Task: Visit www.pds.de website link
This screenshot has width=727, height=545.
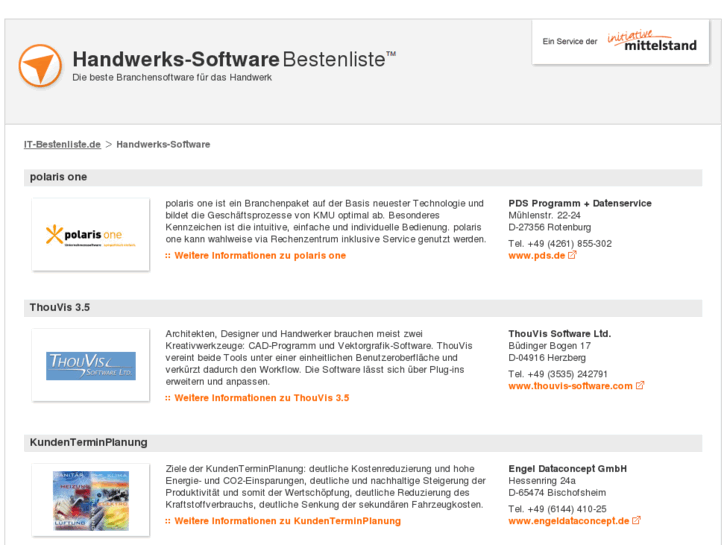Action: coord(537,256)
